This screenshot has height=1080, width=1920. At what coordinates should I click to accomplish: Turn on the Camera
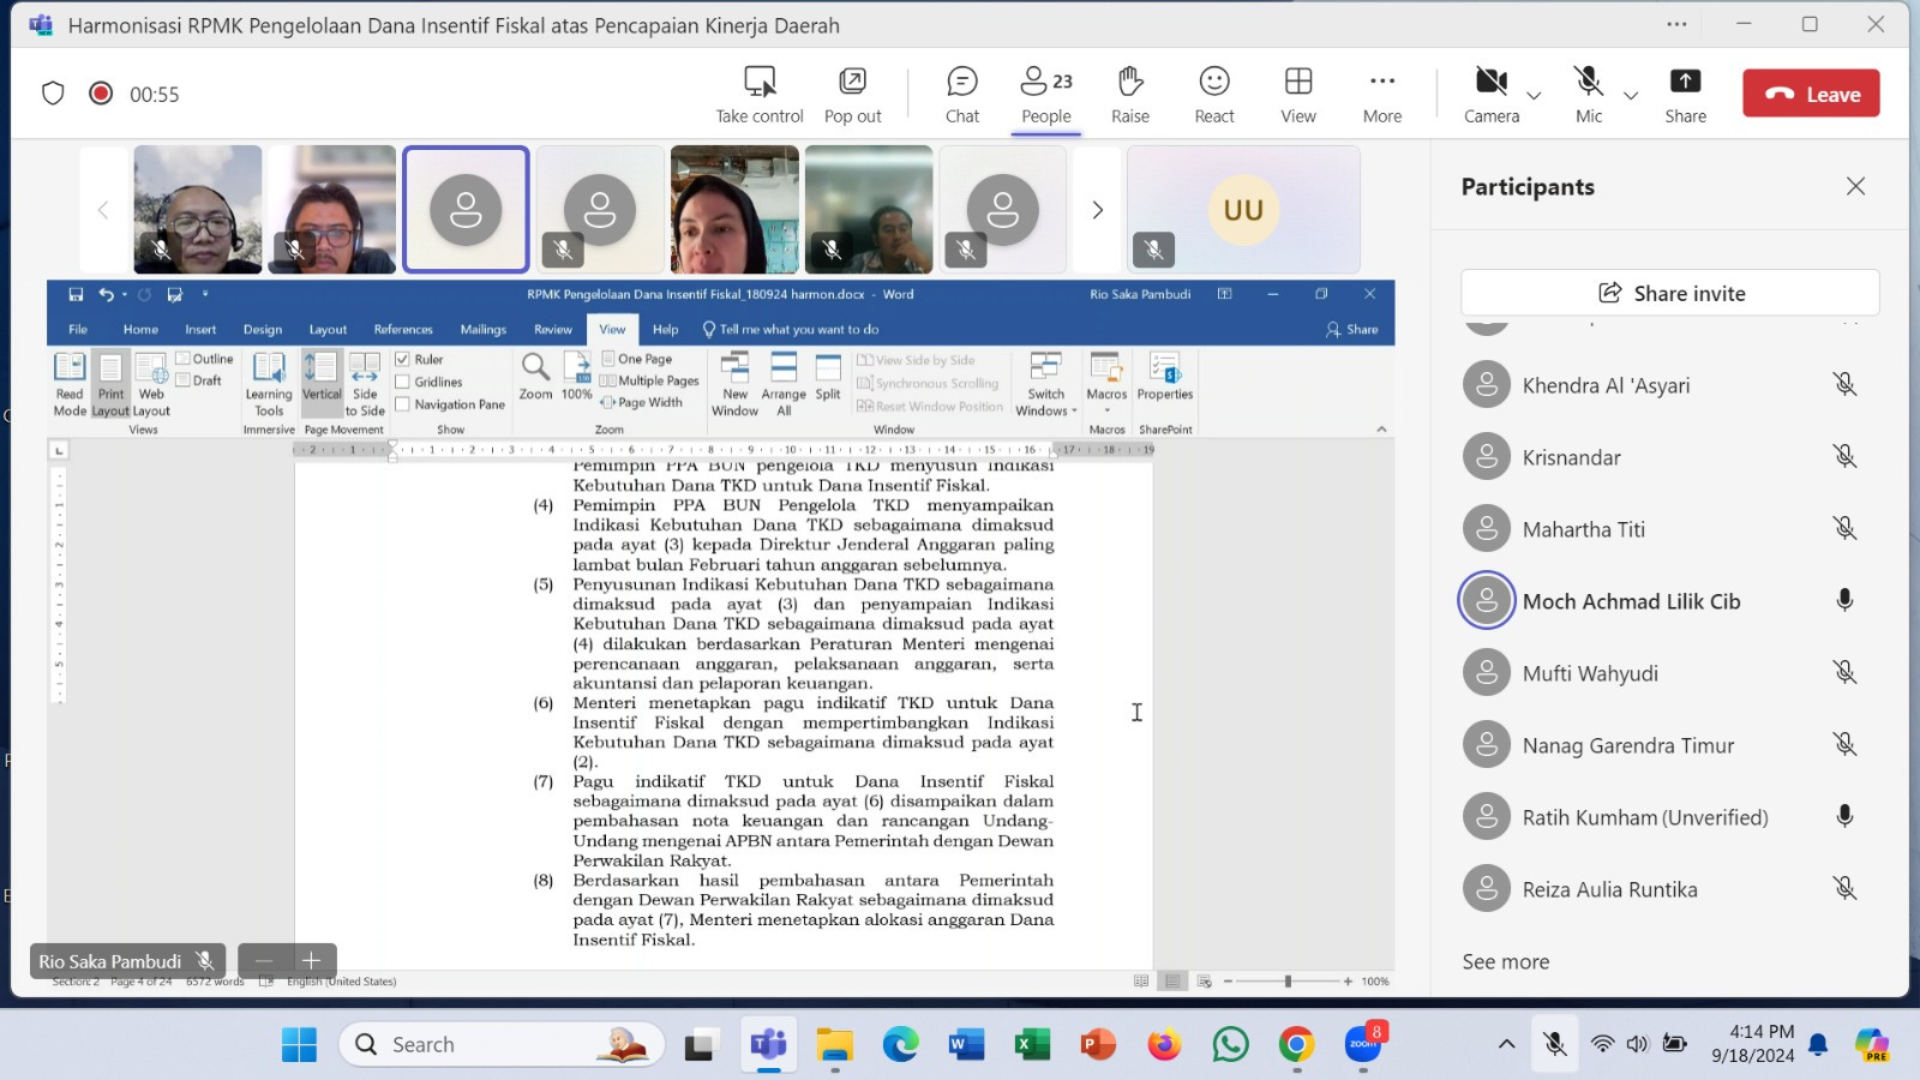coord(1491,95)
